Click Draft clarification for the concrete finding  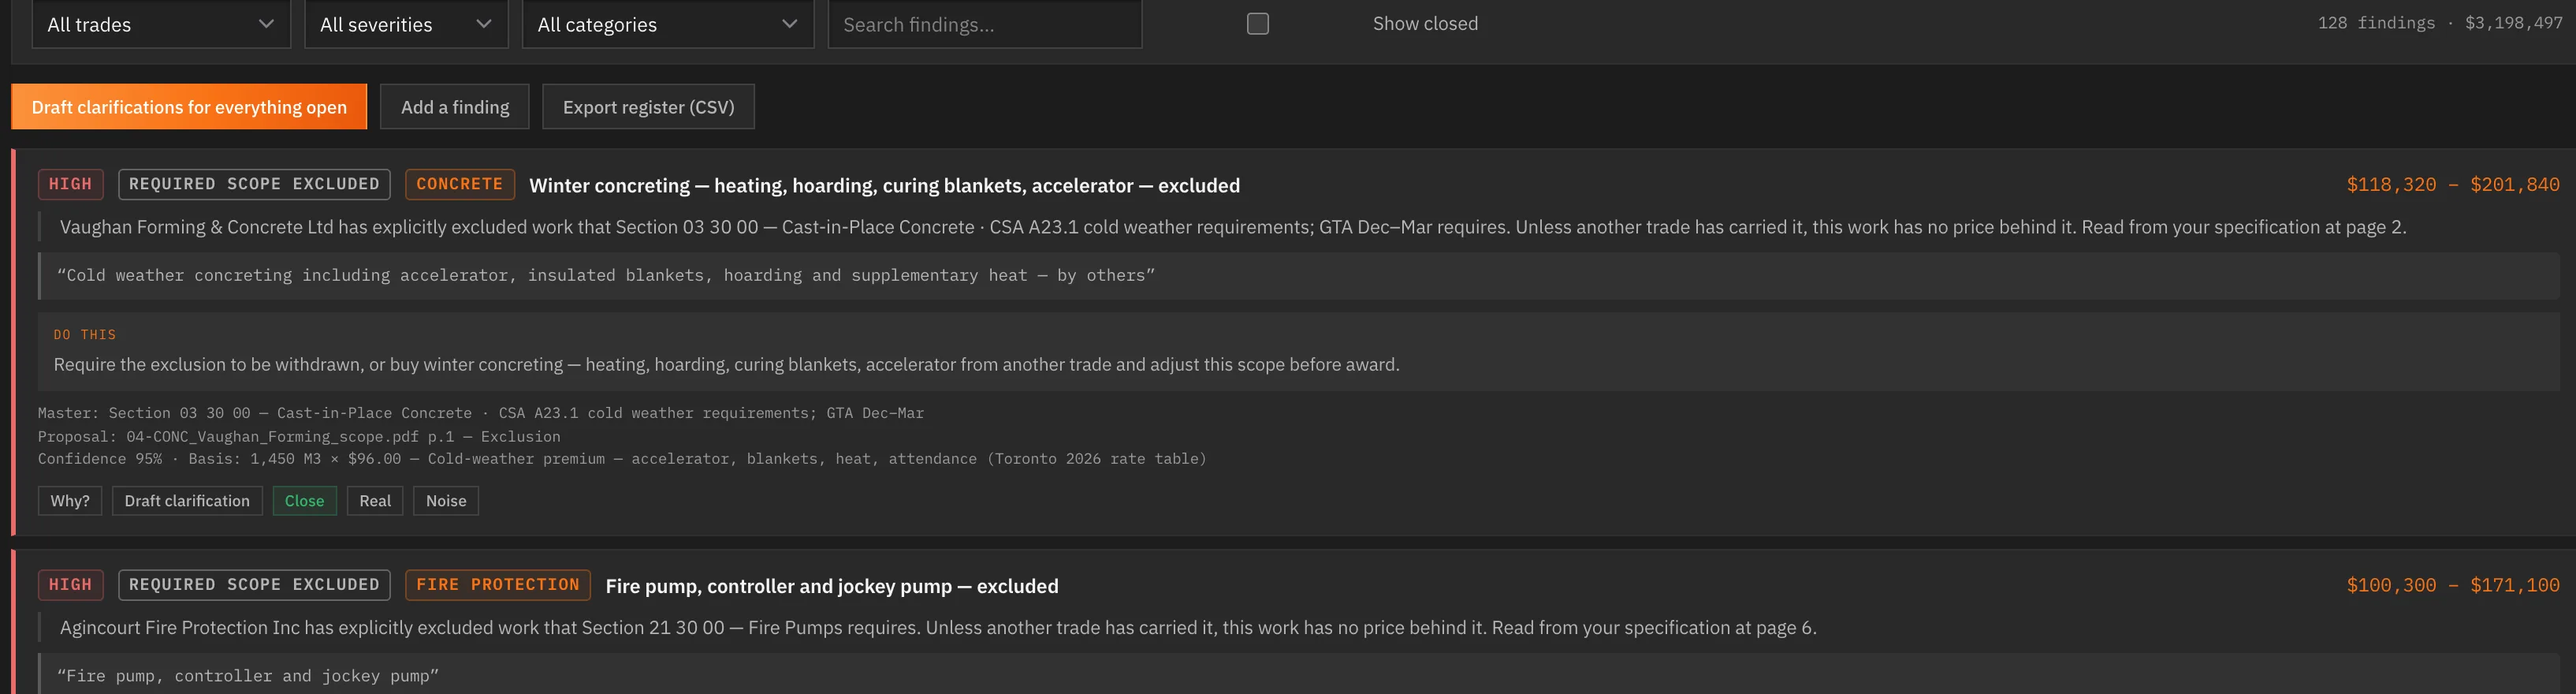[187, 501]
